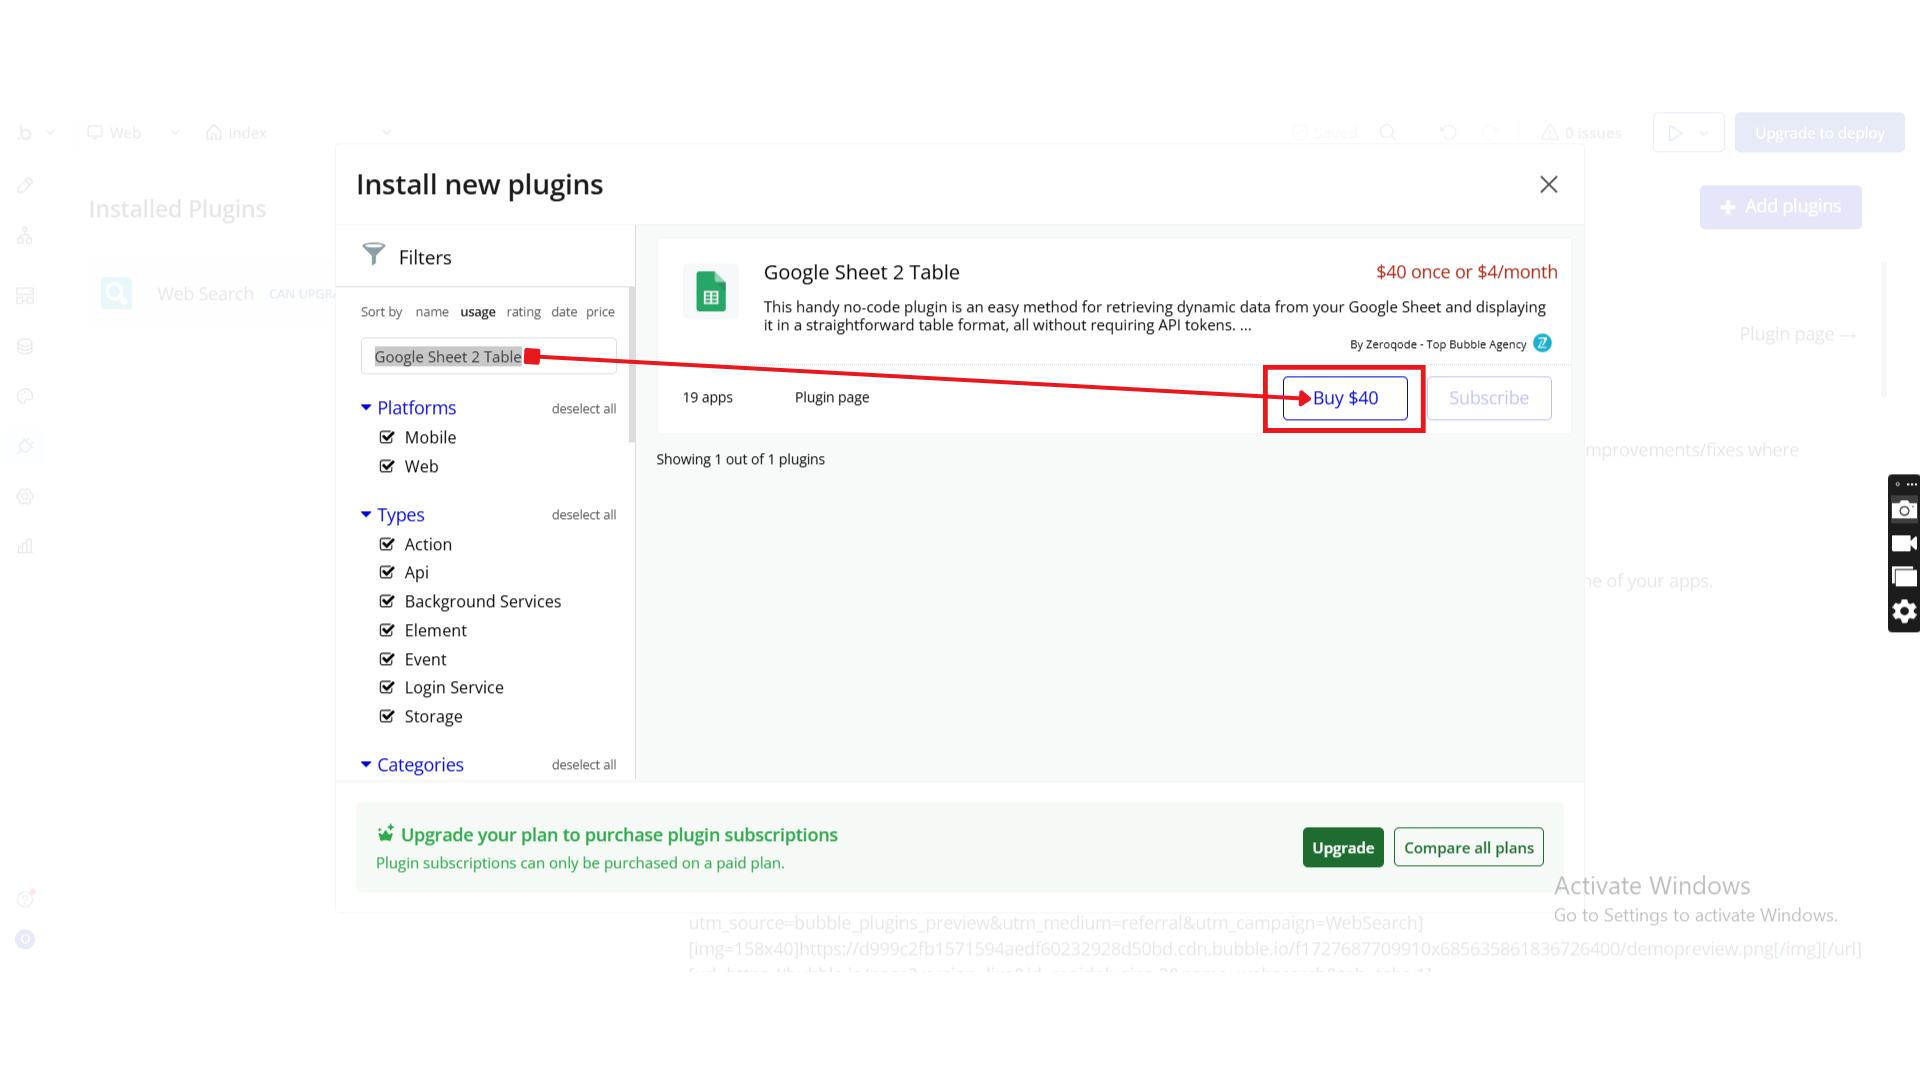Viewport: 1920px width, 1080px height.
Task: Click the Zeroqode agency badge icon
Action: [1542, 343]
